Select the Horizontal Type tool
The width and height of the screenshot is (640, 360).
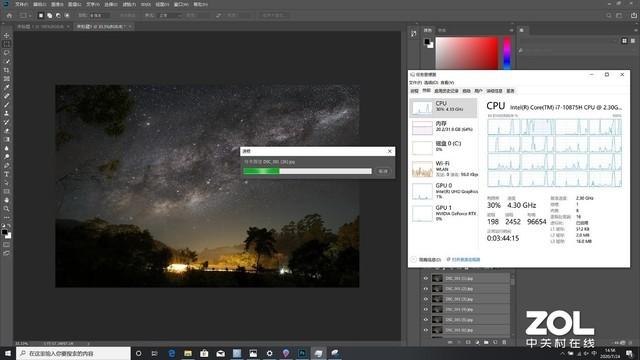7,174
